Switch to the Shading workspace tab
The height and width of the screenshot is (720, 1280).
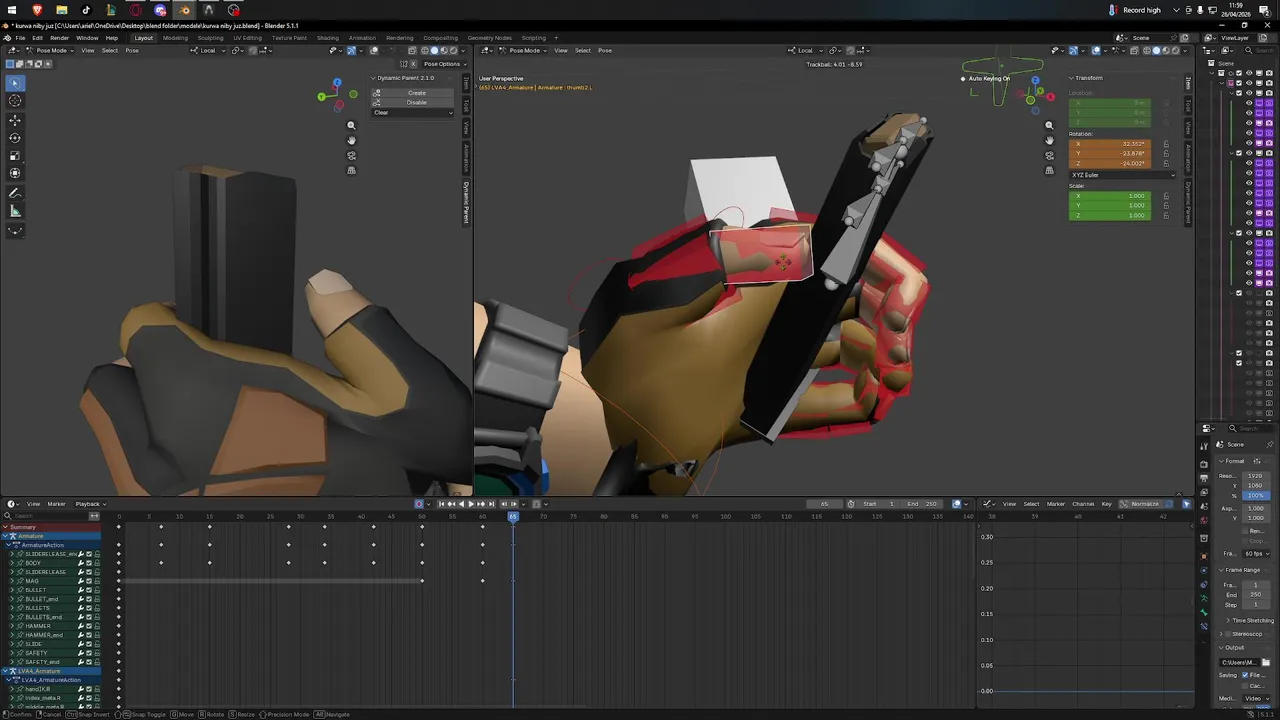click(328, 38)
